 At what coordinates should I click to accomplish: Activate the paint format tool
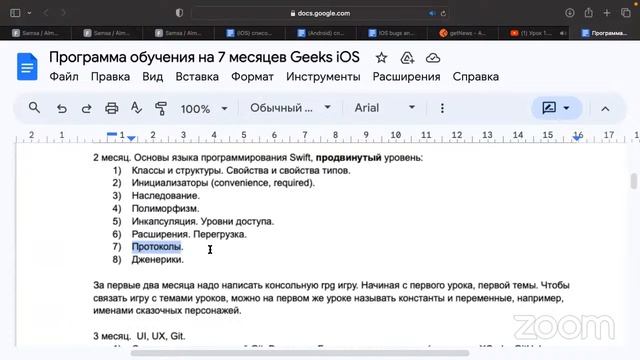click(x=161, y=109)
